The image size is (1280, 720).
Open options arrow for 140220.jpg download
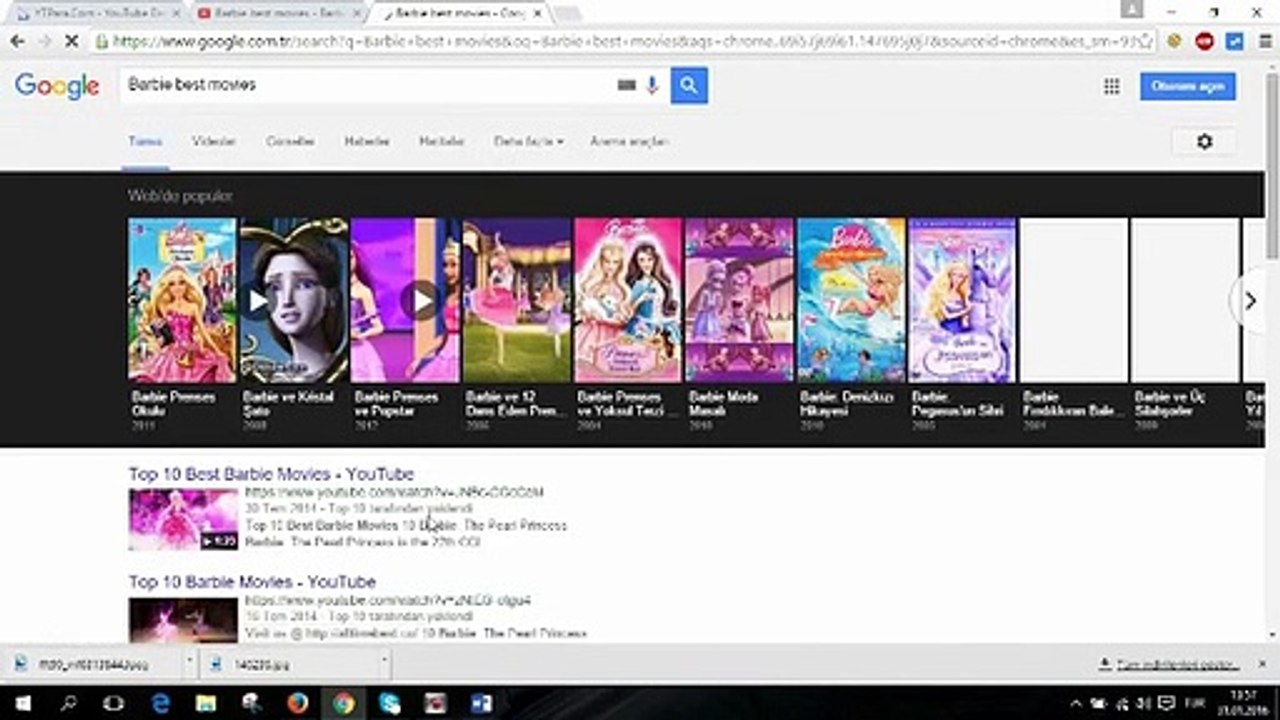pos(384,662)
